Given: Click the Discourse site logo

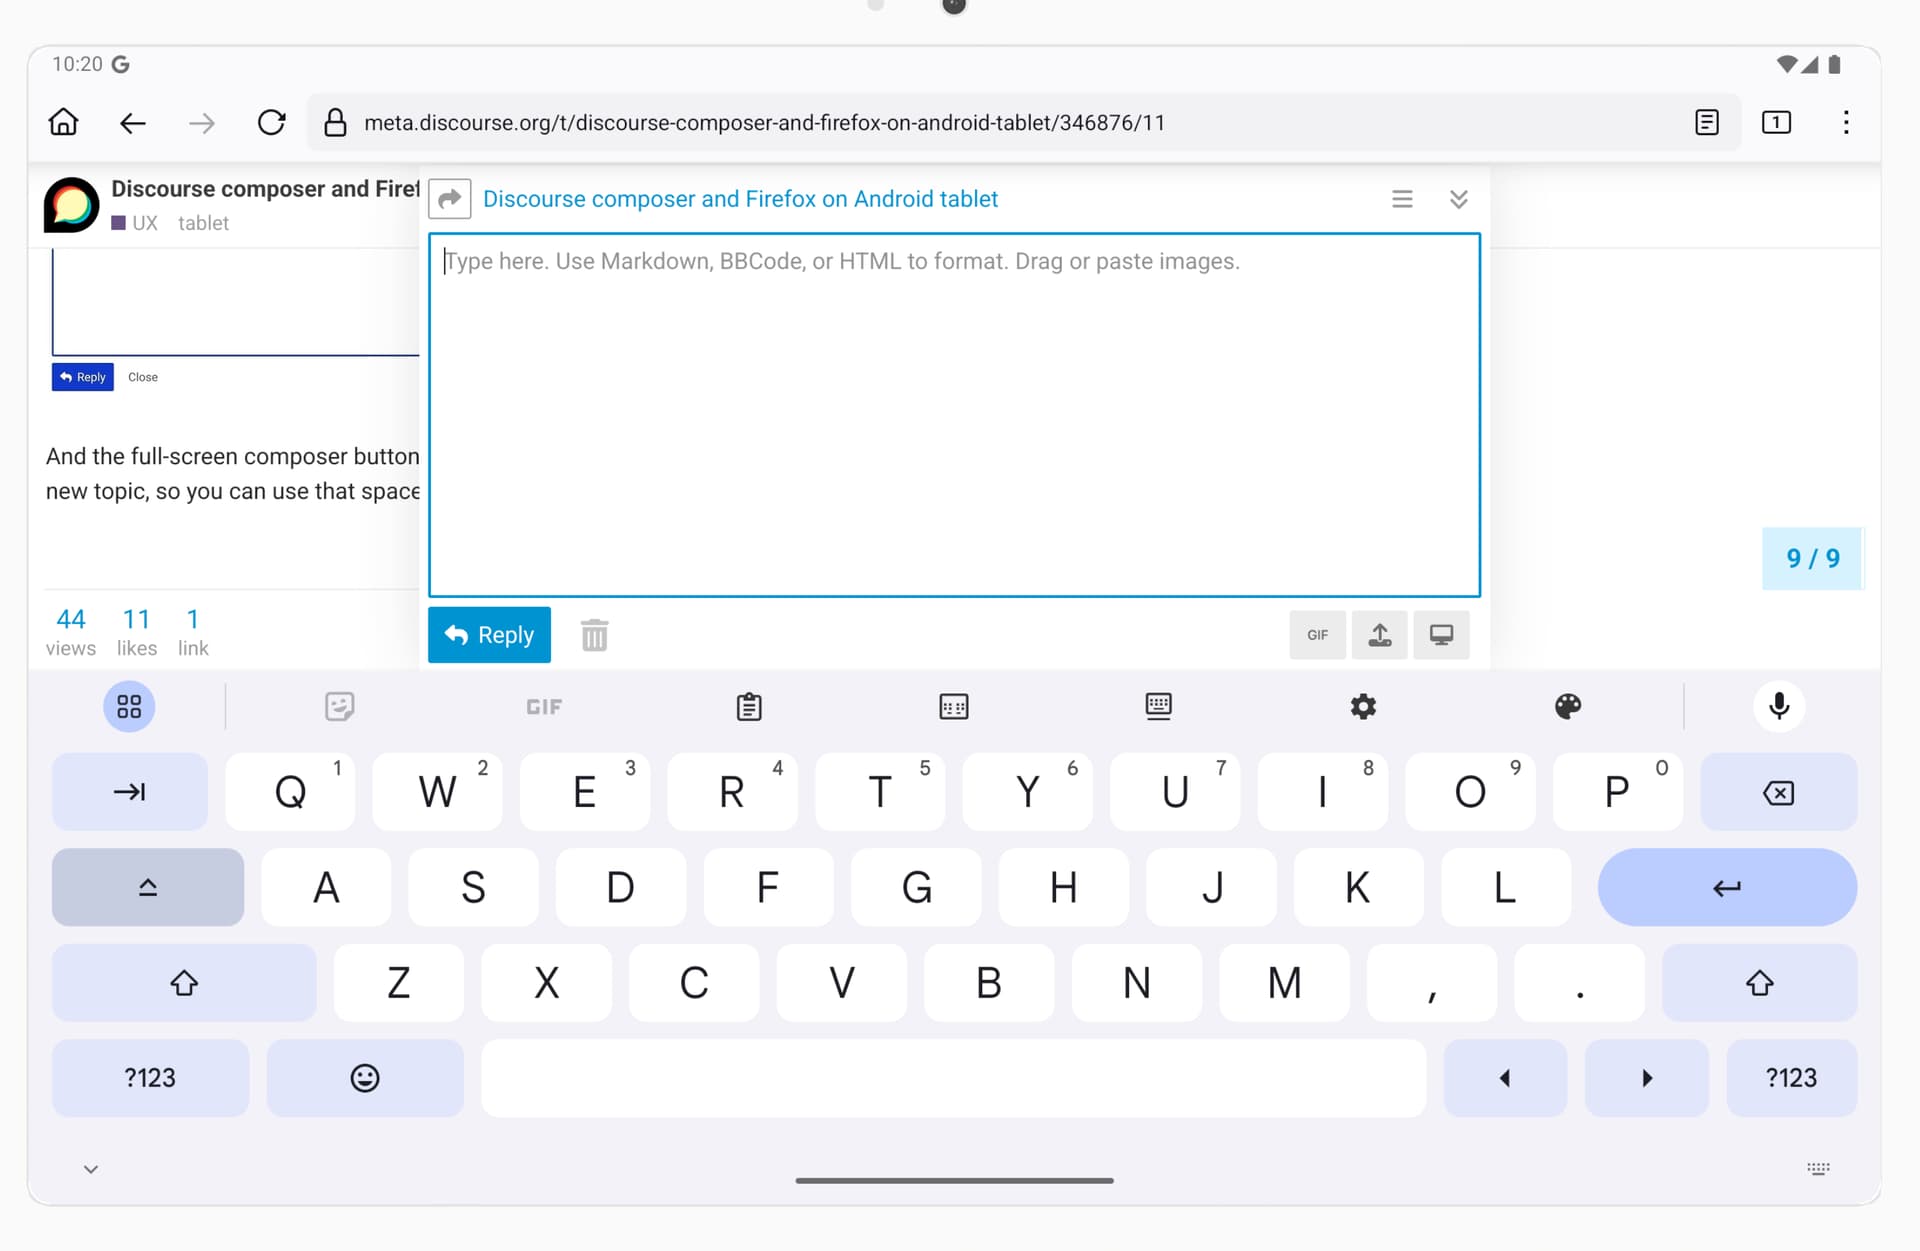Looking at the screenshot, I should click(x=71, y=204).
